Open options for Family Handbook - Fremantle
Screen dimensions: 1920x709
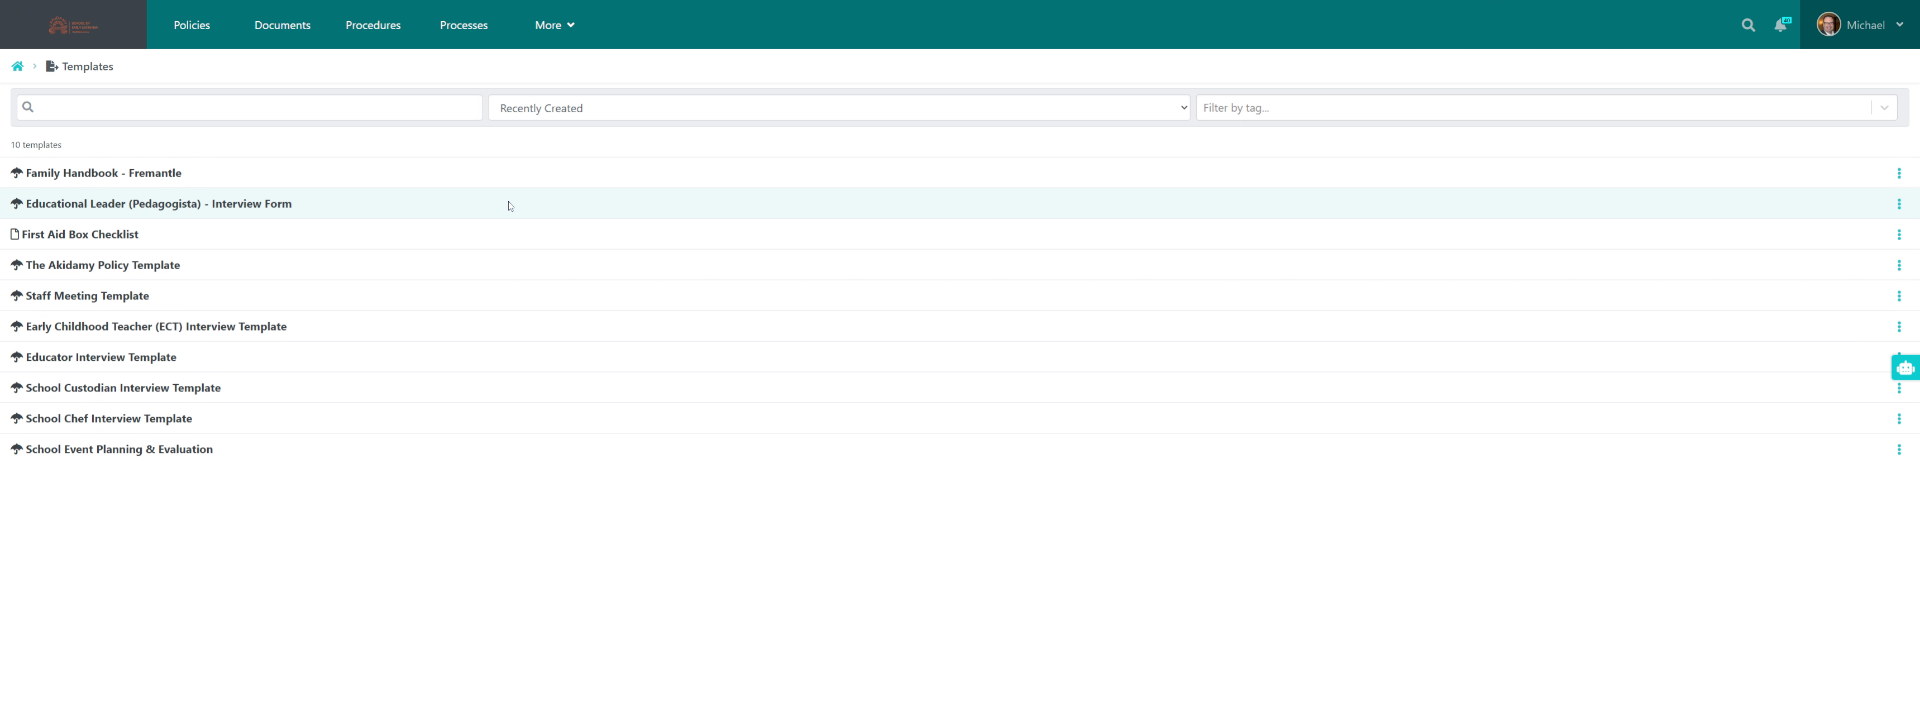pos(1898,174)
